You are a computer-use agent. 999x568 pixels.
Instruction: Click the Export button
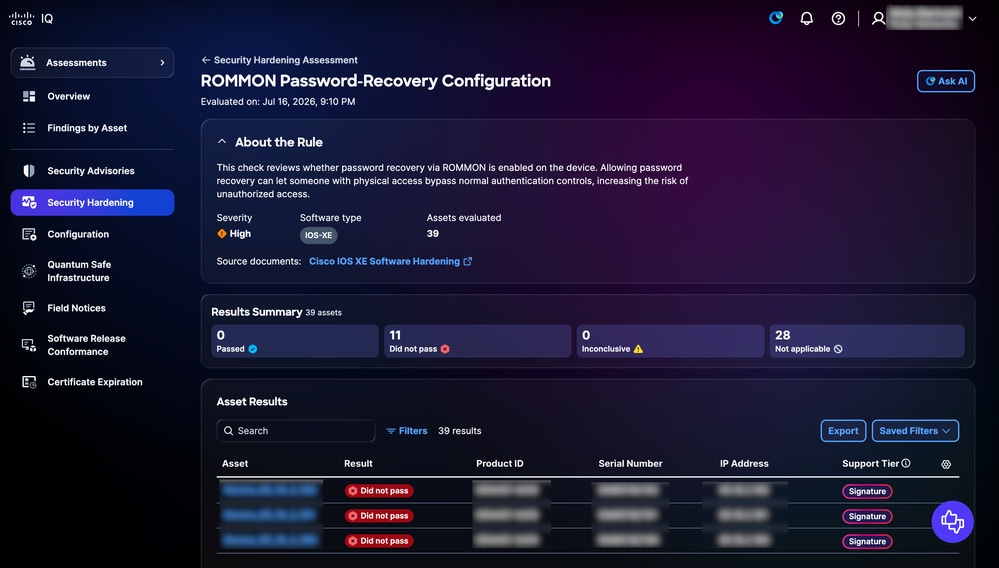843,431
